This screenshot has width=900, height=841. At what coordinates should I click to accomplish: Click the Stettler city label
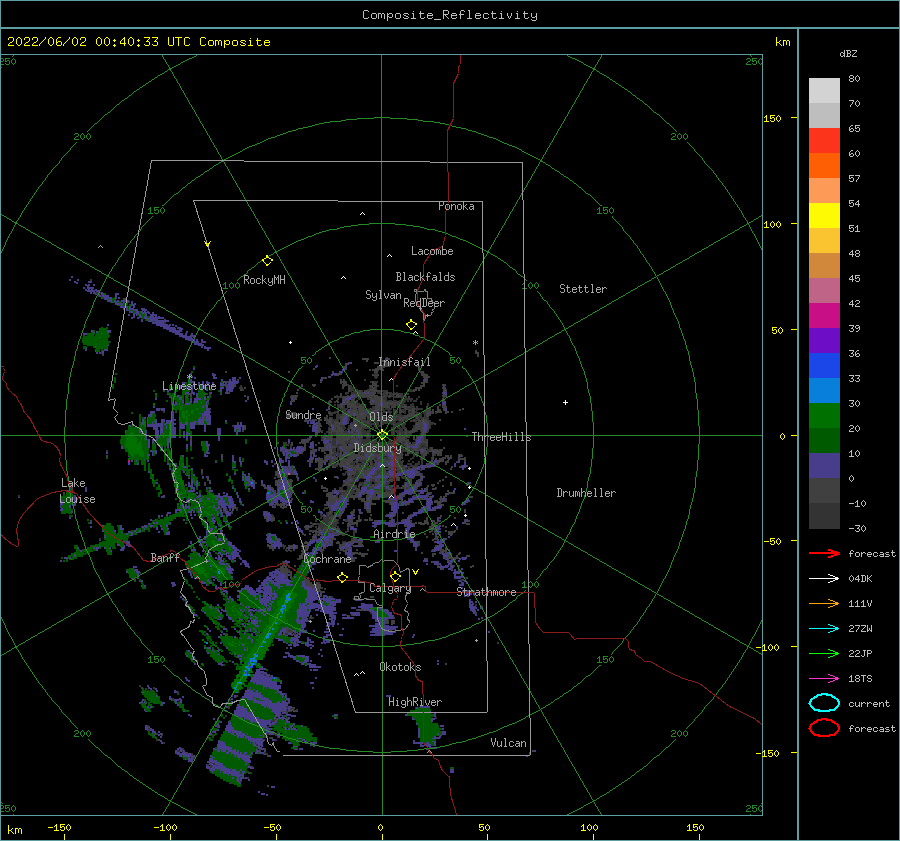pyautogui.click(x=583, y=289)
